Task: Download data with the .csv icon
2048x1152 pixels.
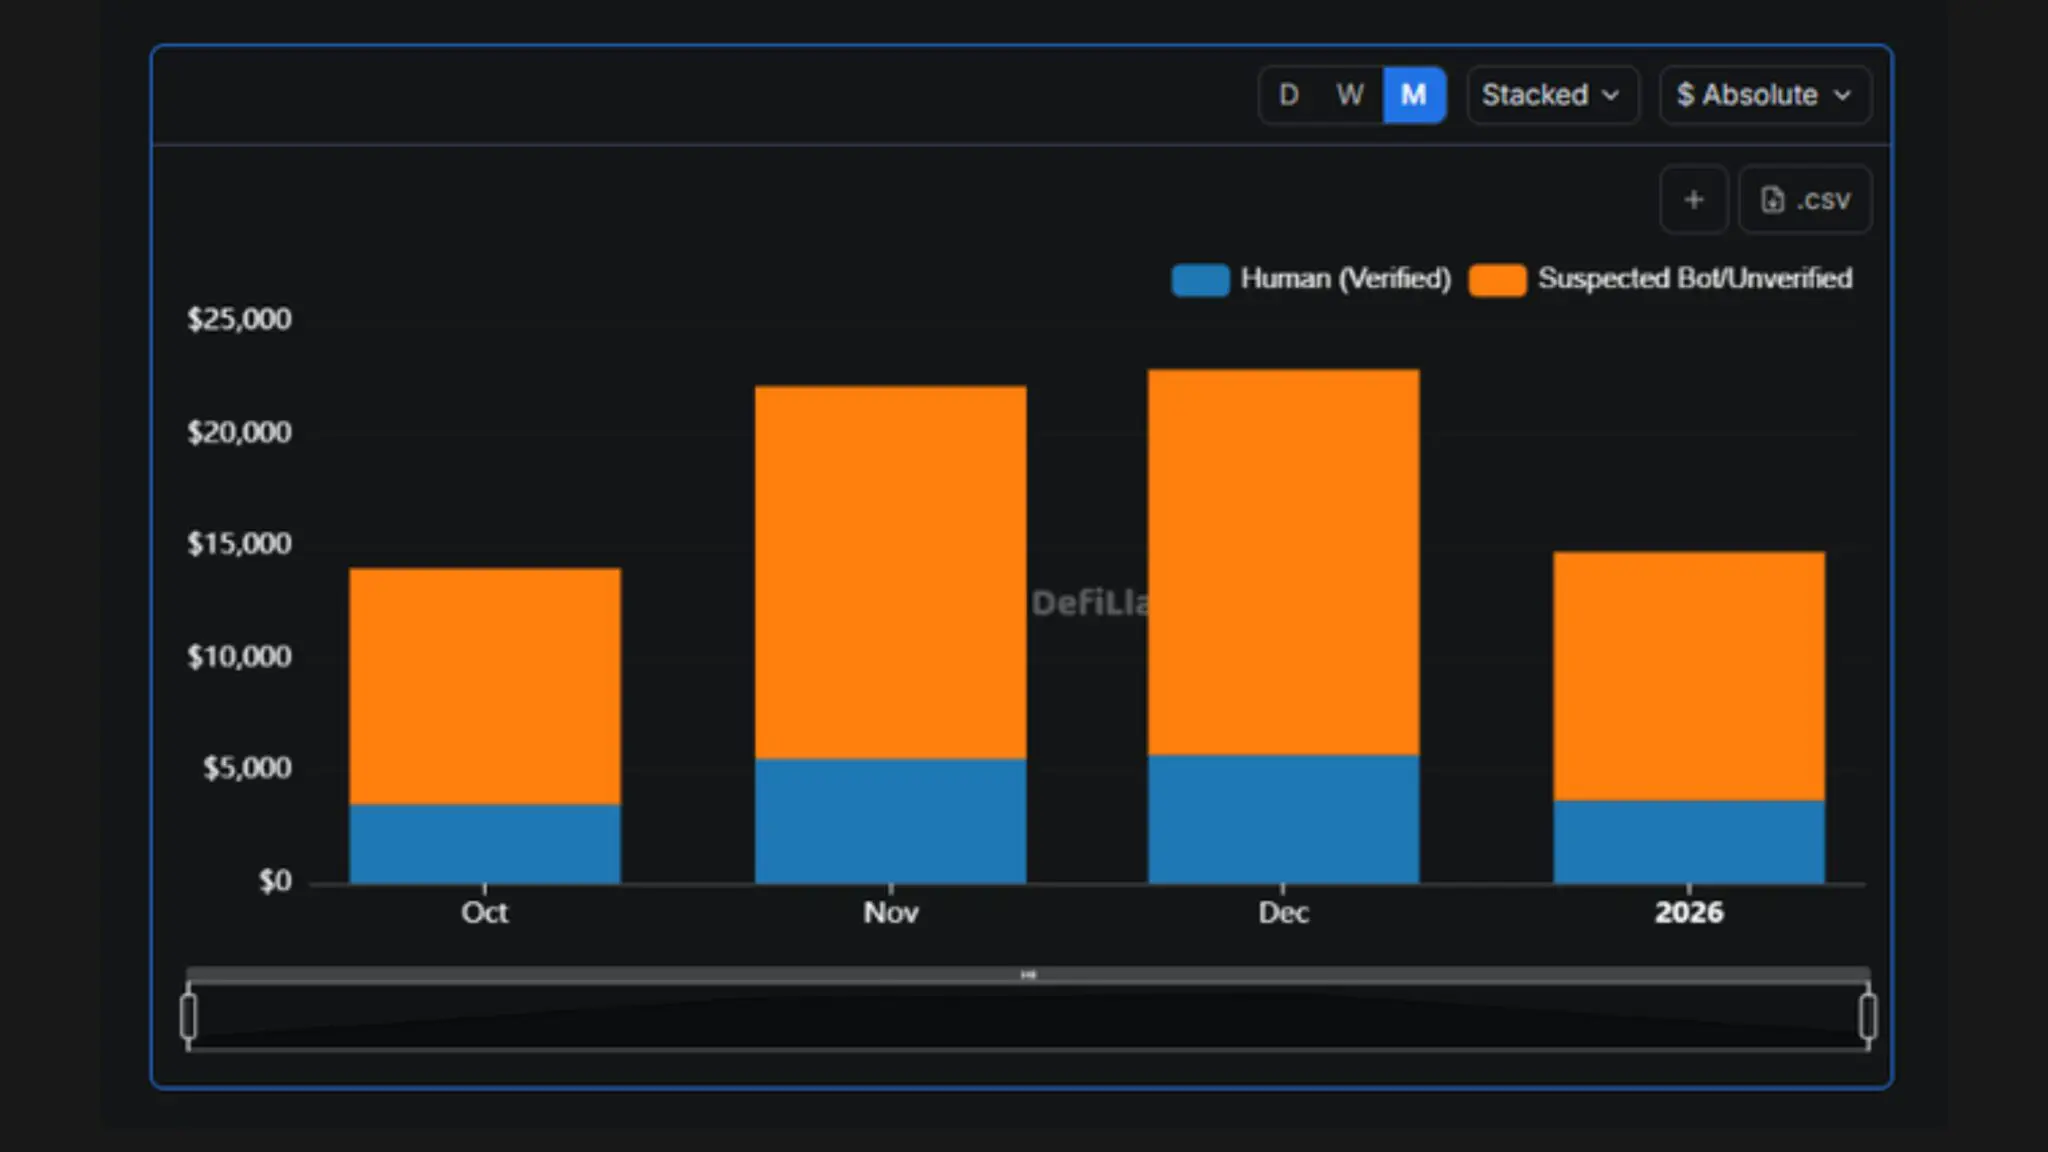Action: [1804, 200]
